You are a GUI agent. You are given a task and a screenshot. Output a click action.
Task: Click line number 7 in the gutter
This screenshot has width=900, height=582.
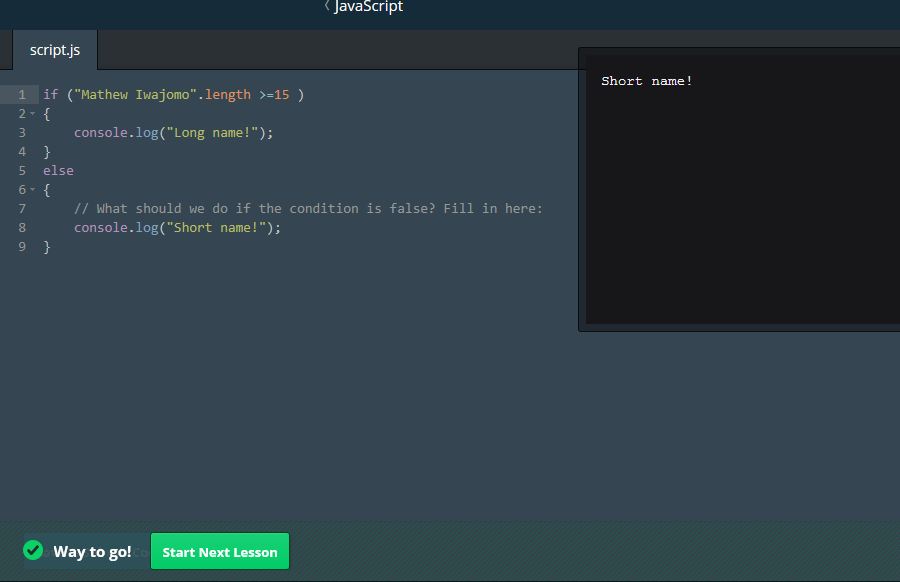(22, 208)
